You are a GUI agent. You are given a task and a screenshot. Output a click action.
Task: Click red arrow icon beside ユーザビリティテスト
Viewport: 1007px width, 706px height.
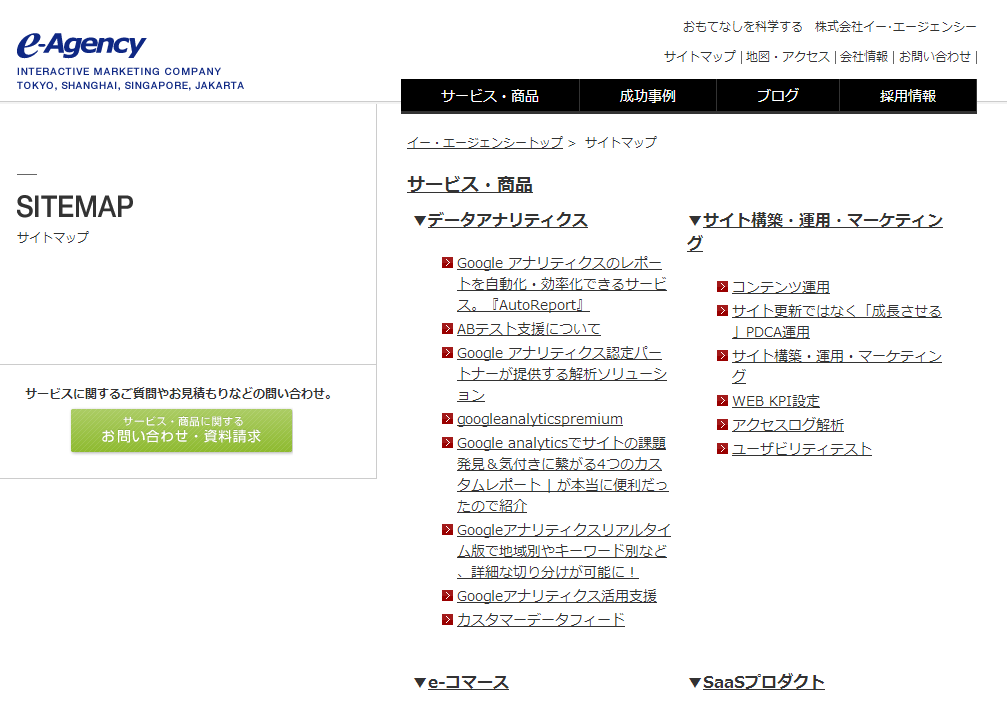[x=723, y=450]
